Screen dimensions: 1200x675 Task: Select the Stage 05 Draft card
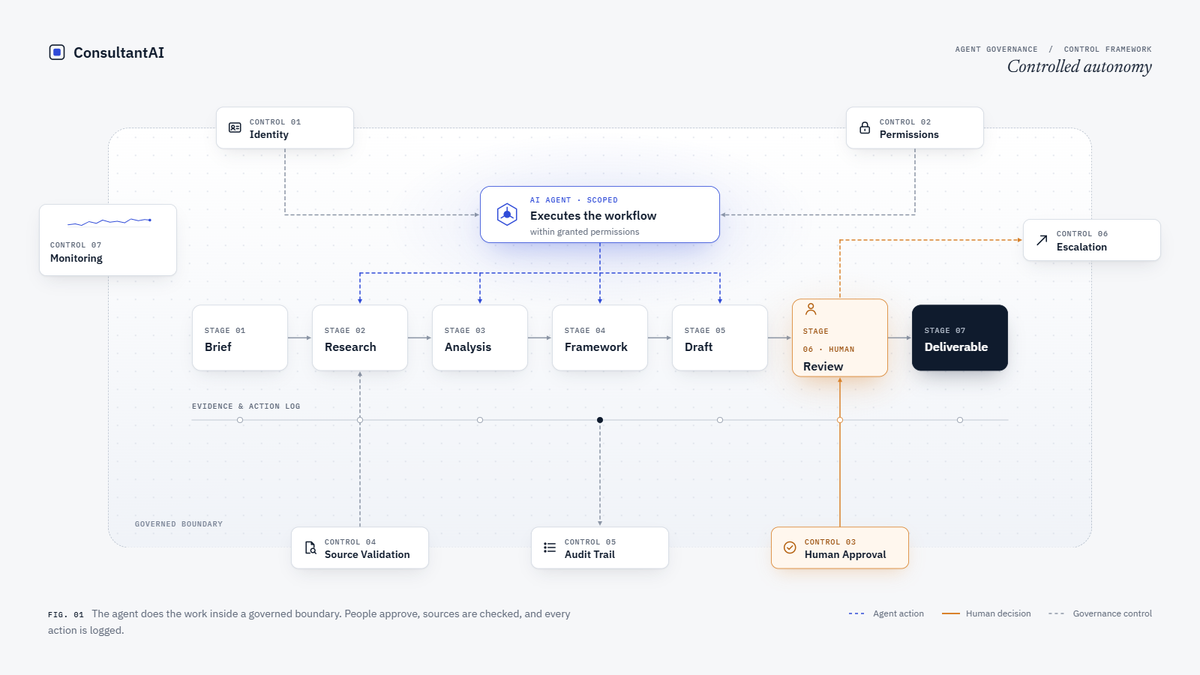tap(720, 338)
